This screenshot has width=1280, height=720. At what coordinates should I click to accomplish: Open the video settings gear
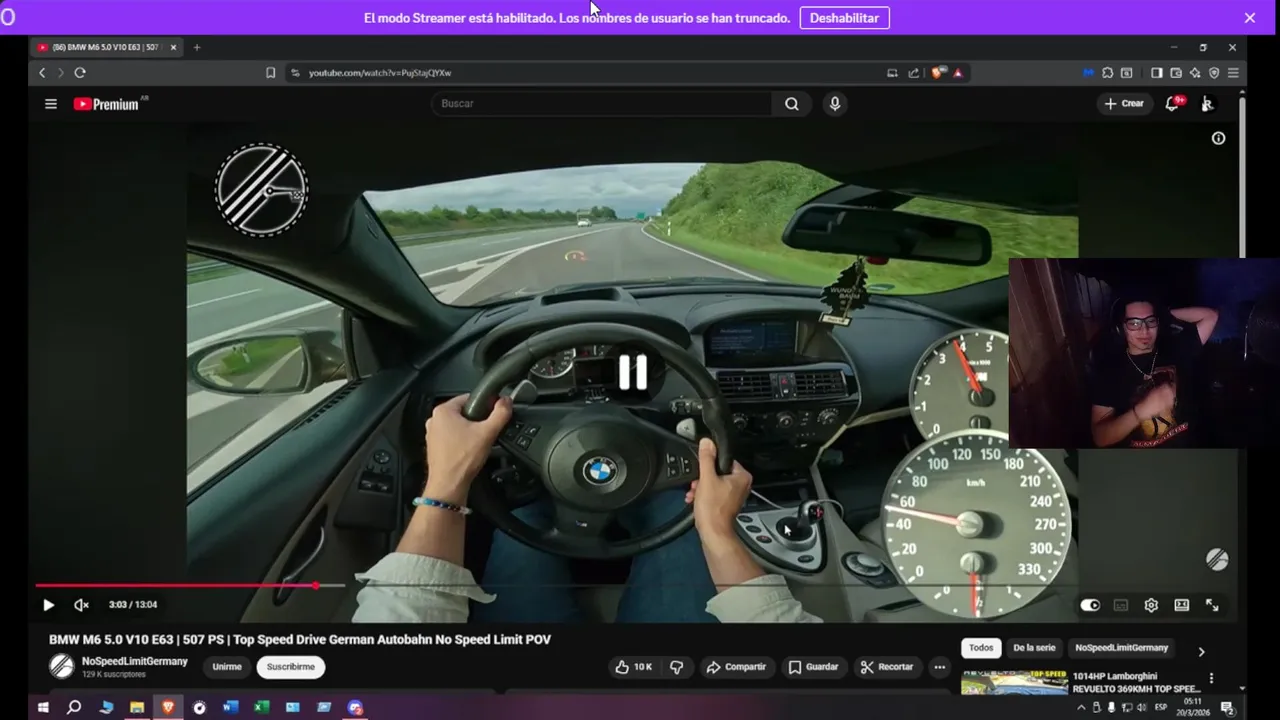point(1151,605)
